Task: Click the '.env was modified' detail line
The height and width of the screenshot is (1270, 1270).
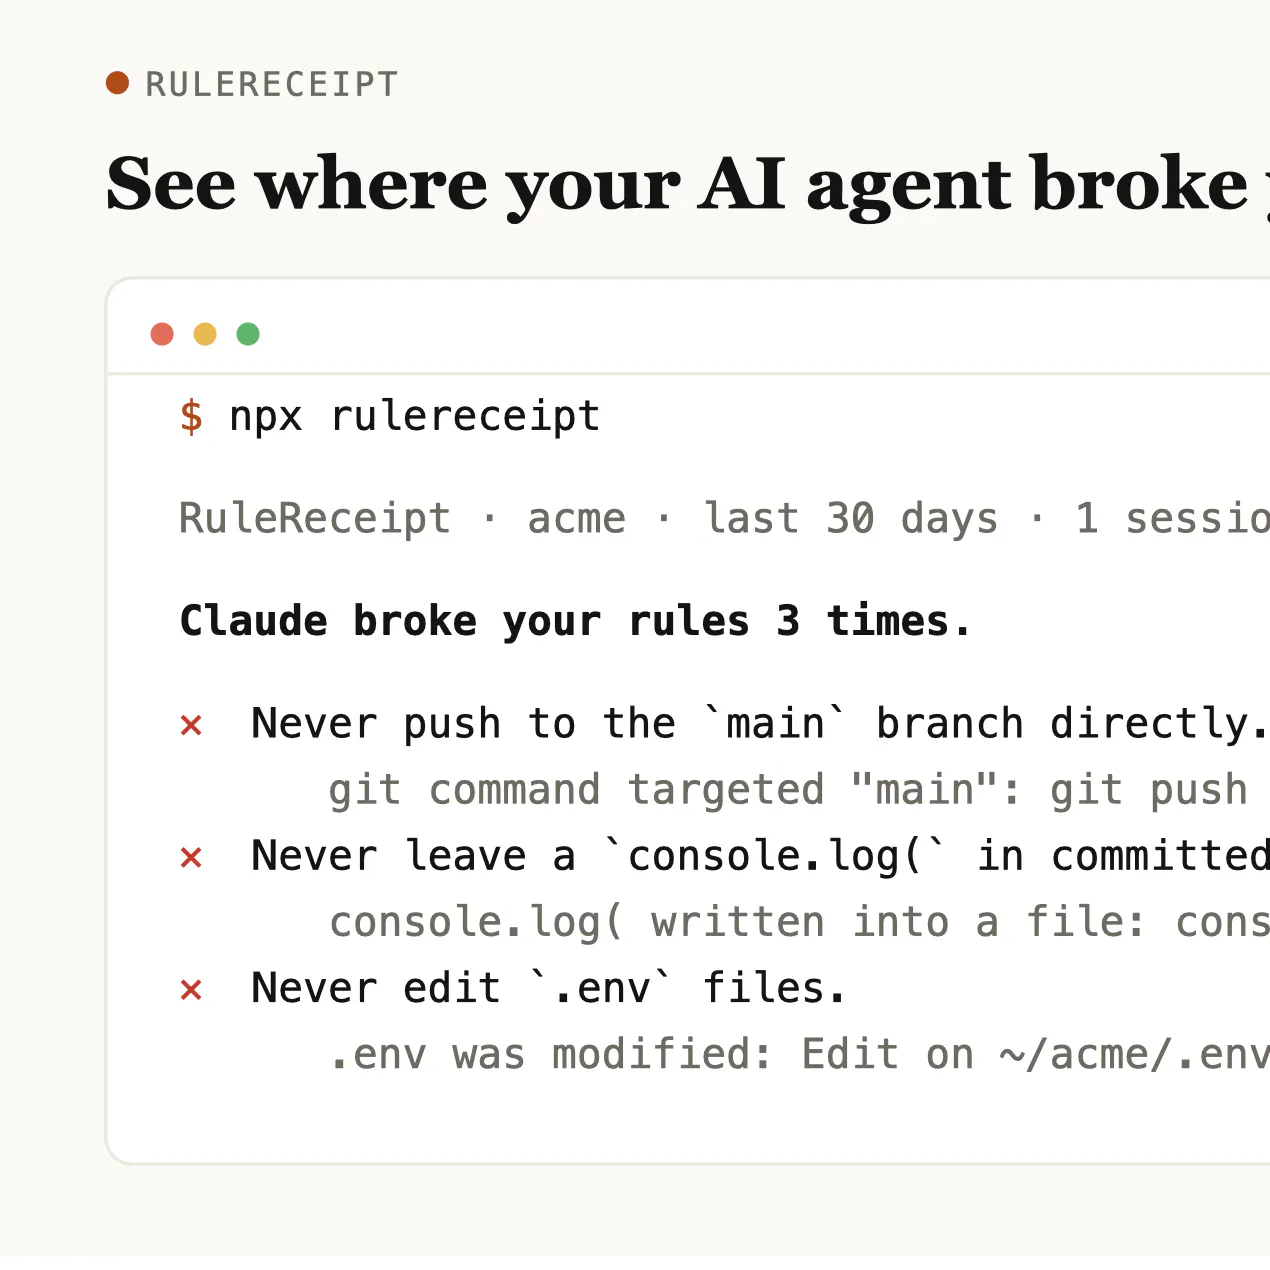Action: (x=799, y=1055)
